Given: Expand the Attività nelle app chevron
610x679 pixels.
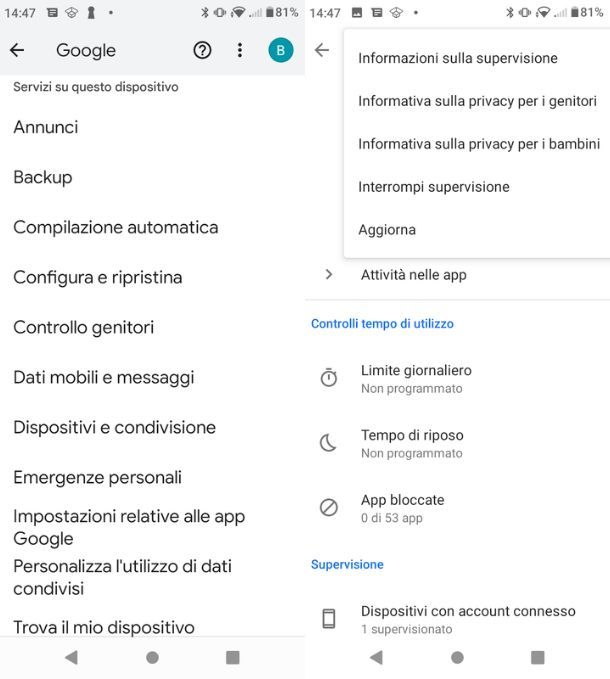Looking at the screenshot, I should [x=329, y=274].
